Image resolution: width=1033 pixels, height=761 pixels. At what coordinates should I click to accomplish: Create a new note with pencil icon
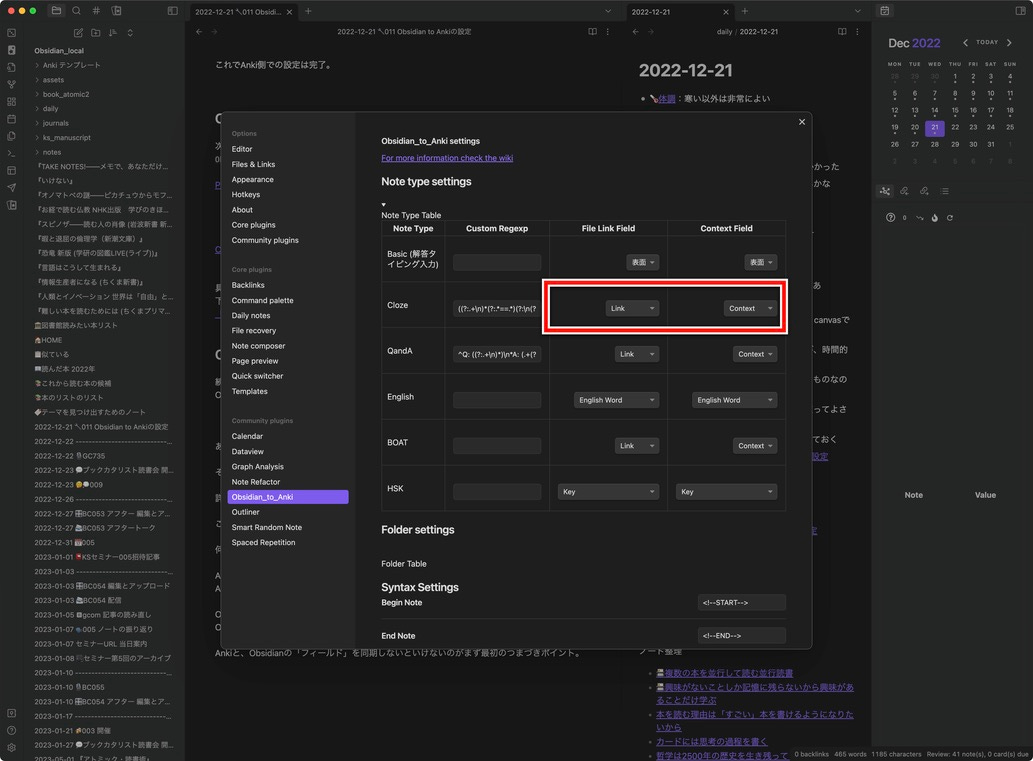pyautogui.click(x=78, y=32)
